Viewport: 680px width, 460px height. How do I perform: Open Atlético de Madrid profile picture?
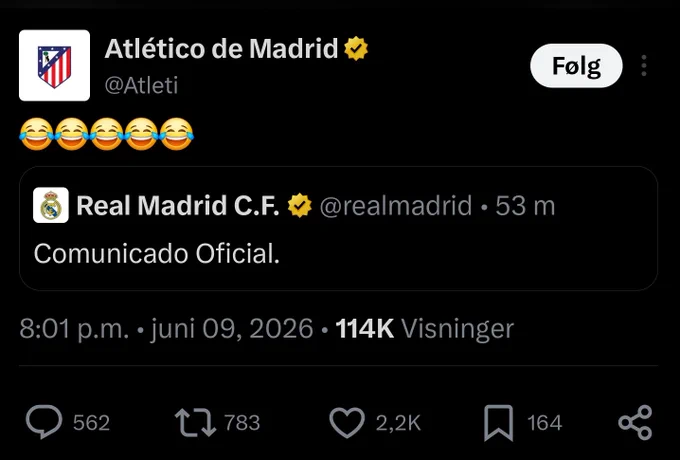pyautogui.click(x=54, y=65)
